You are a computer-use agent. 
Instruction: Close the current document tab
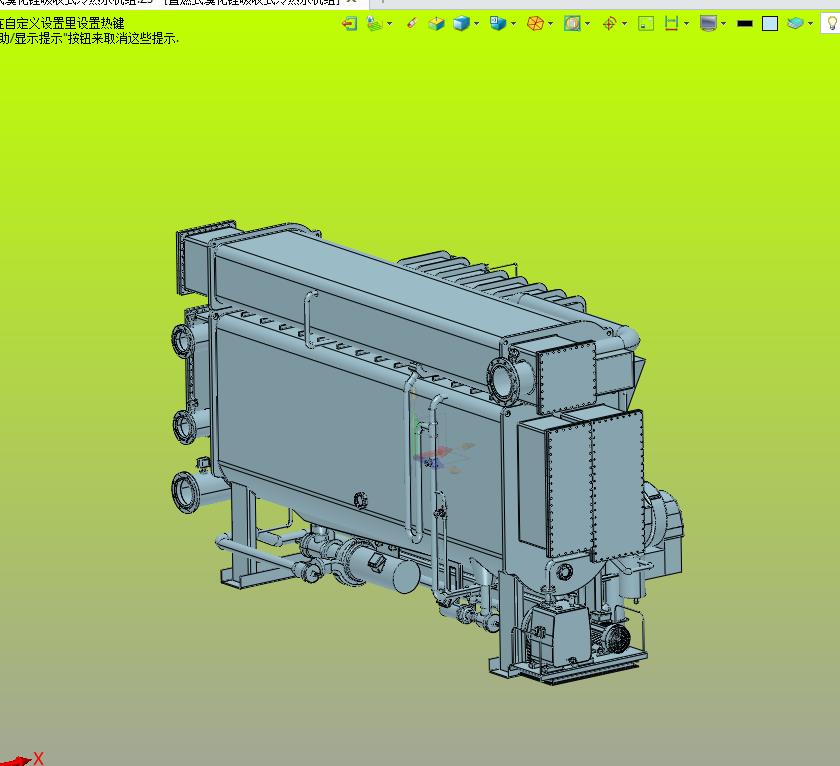pyautogui.click(x=351, y=2)
